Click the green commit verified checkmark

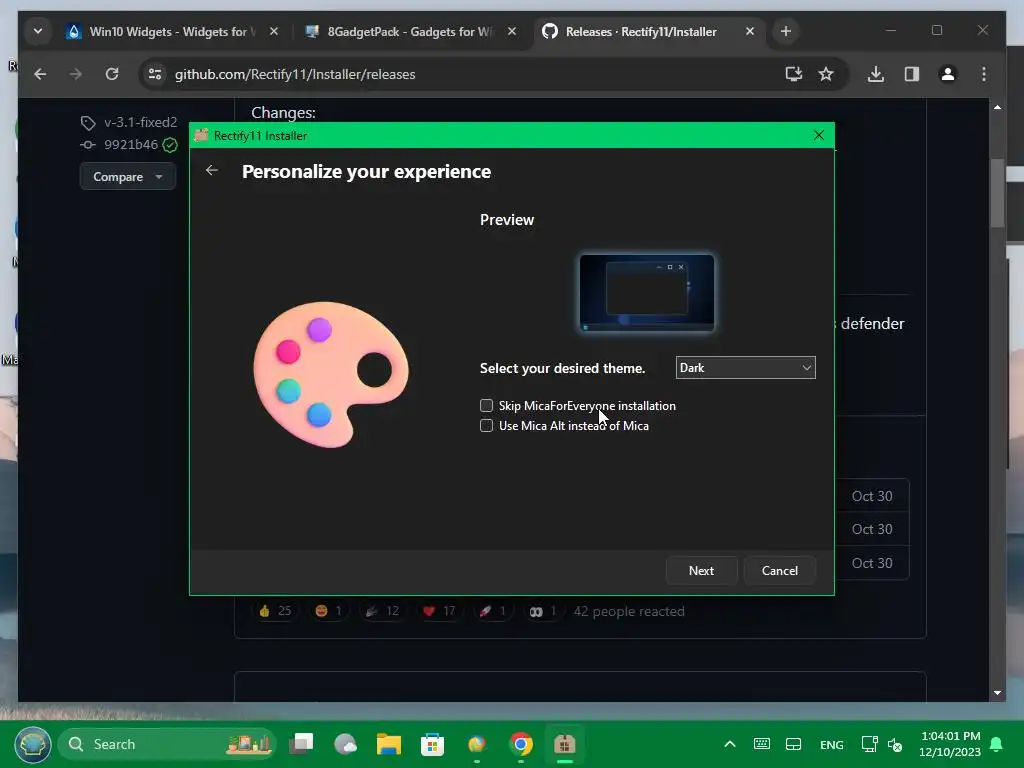coord(170,145)
